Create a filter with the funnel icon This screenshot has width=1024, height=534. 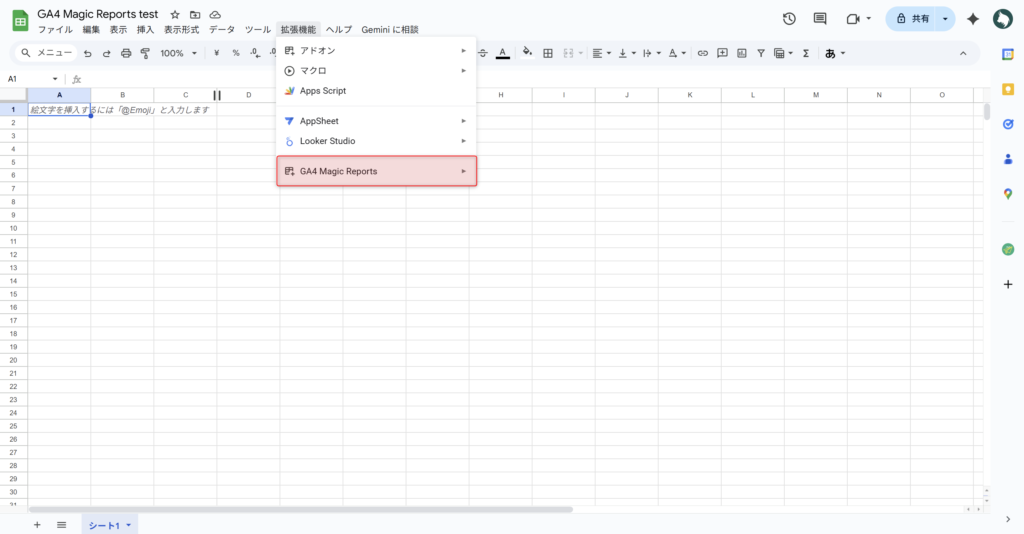tap(761, 54)
